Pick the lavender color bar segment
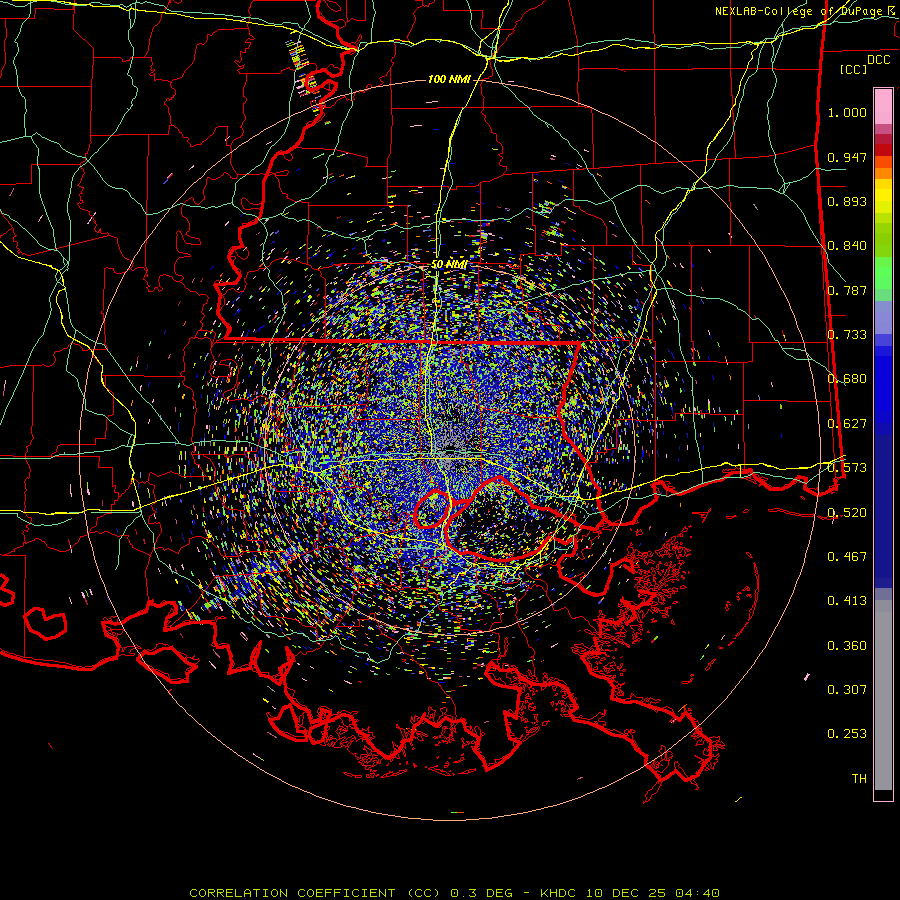Screen dimensions: 900x900 (883, 317)
